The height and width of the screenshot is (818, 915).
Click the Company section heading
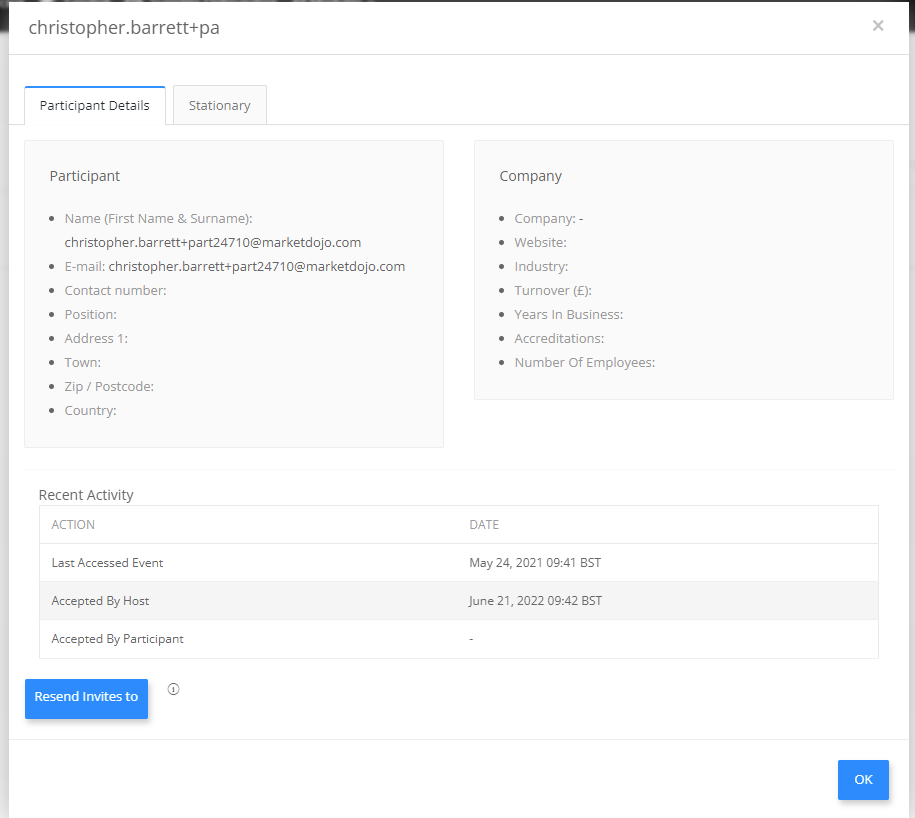coord(530,176)
